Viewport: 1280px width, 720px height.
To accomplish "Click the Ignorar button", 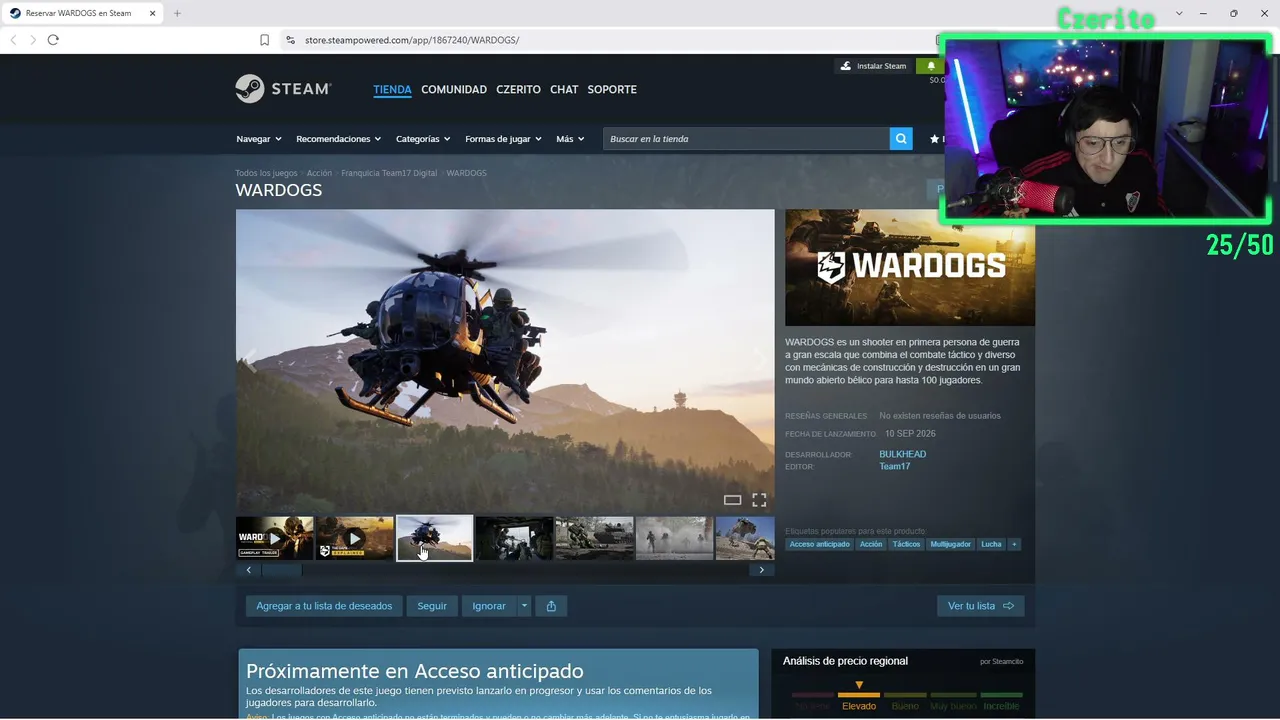I will pos(489,606).
